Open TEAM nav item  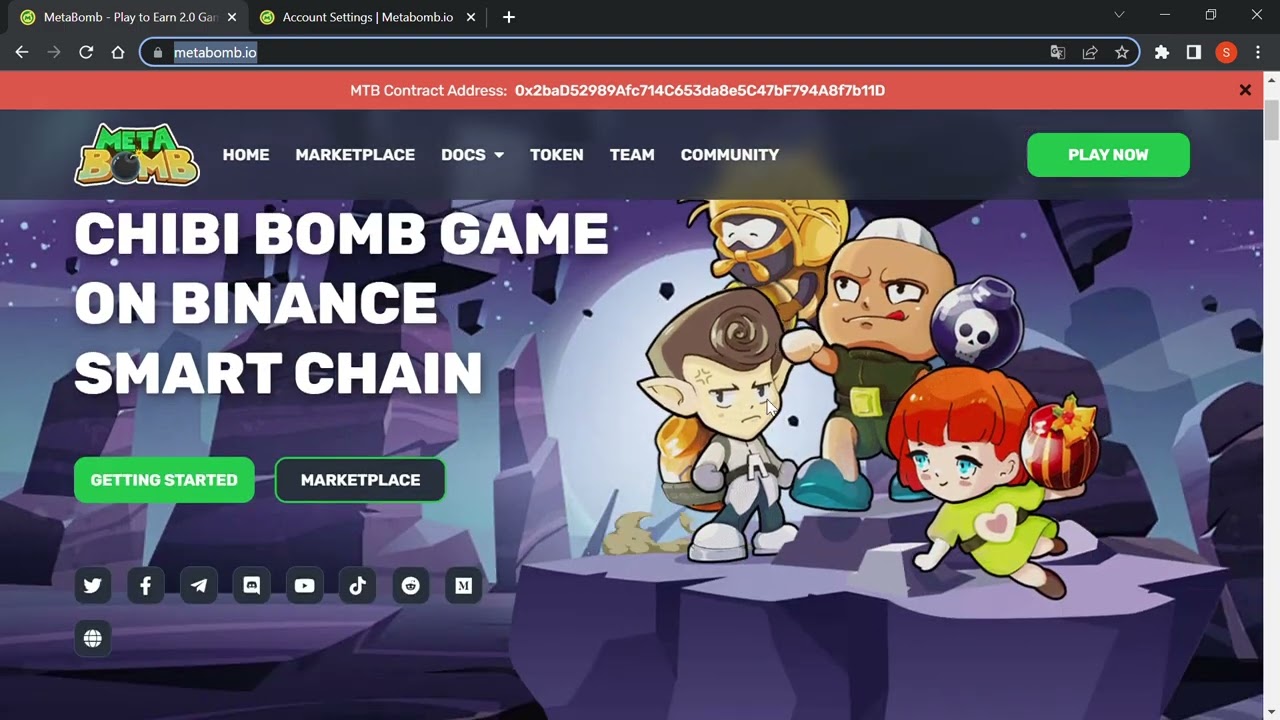click(632, 155)
